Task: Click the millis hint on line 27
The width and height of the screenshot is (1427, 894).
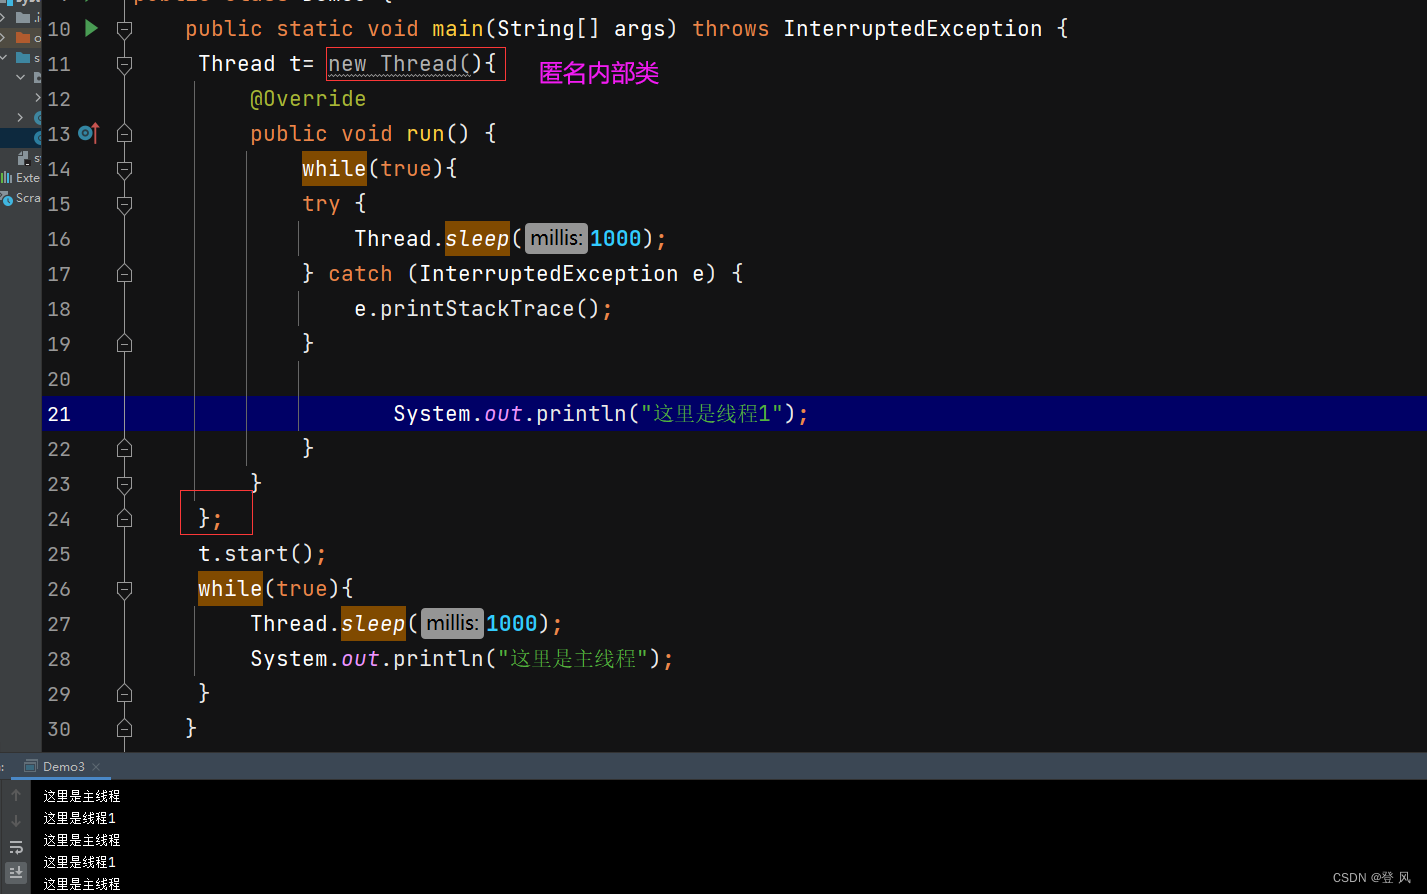Action: tap(452, 624)
